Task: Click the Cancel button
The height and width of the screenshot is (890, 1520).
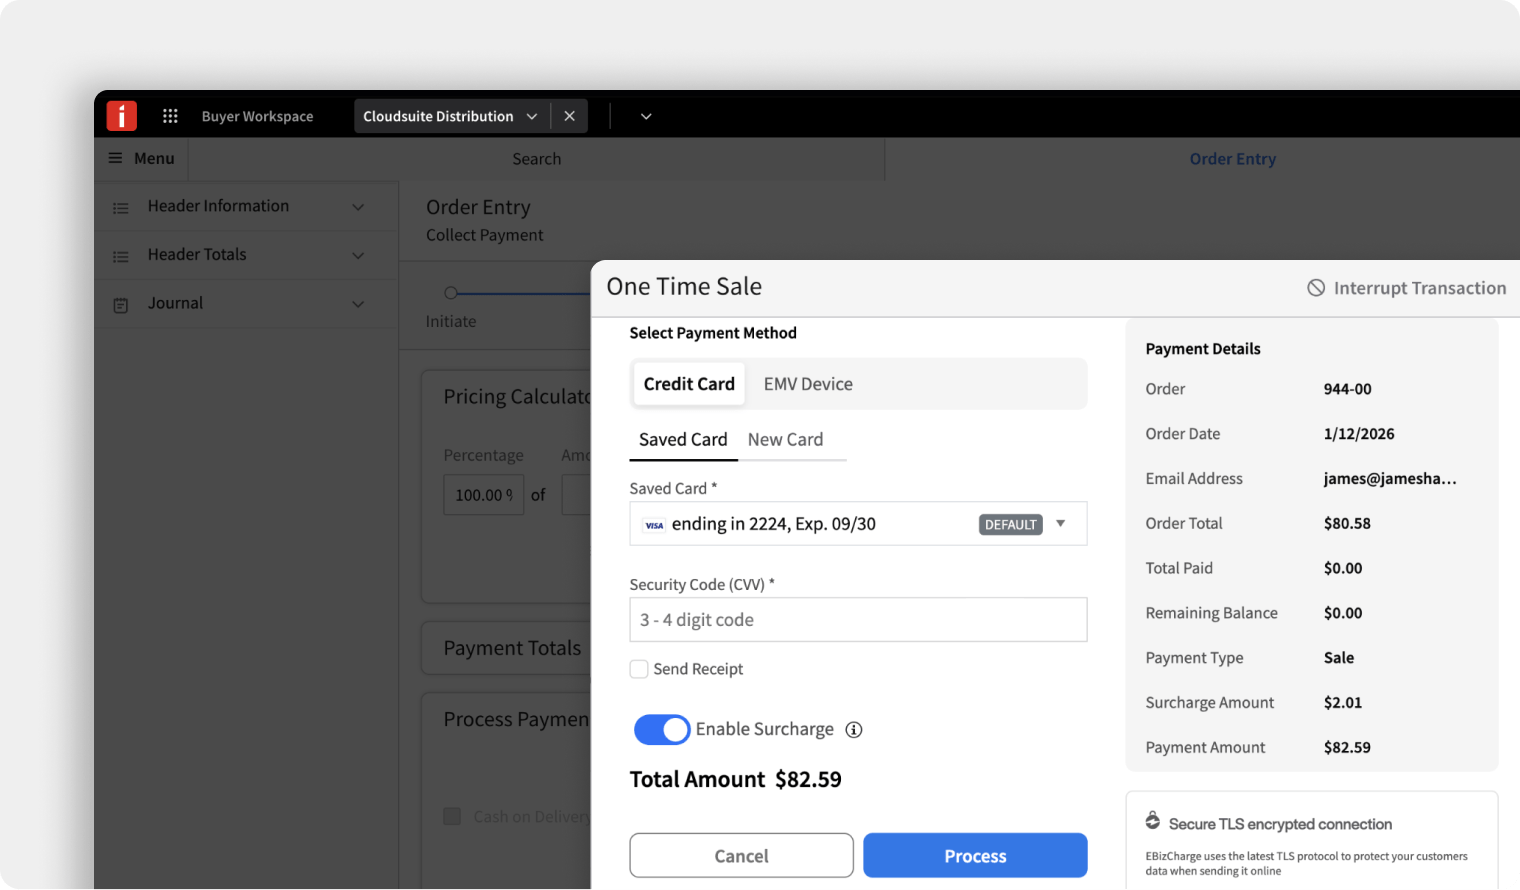Action: [x=741, y=856]
